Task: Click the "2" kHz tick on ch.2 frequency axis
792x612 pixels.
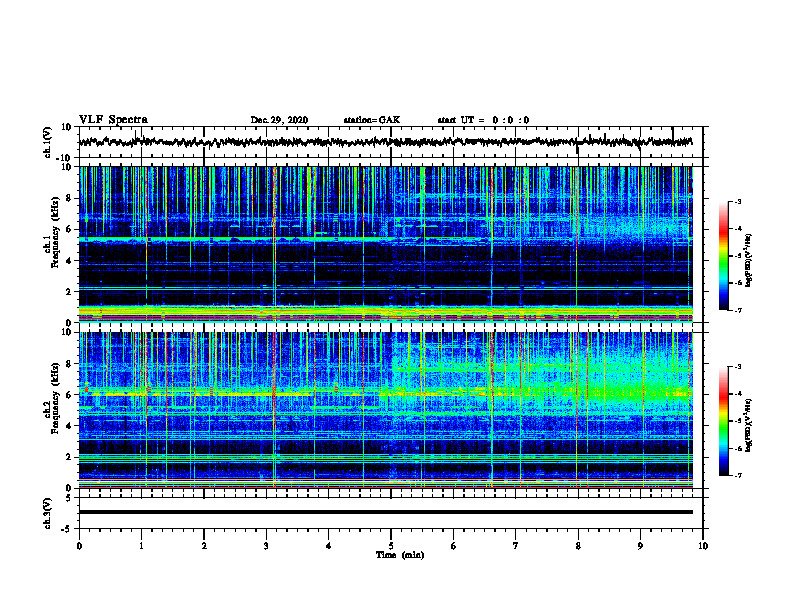Action: point(70,457)
